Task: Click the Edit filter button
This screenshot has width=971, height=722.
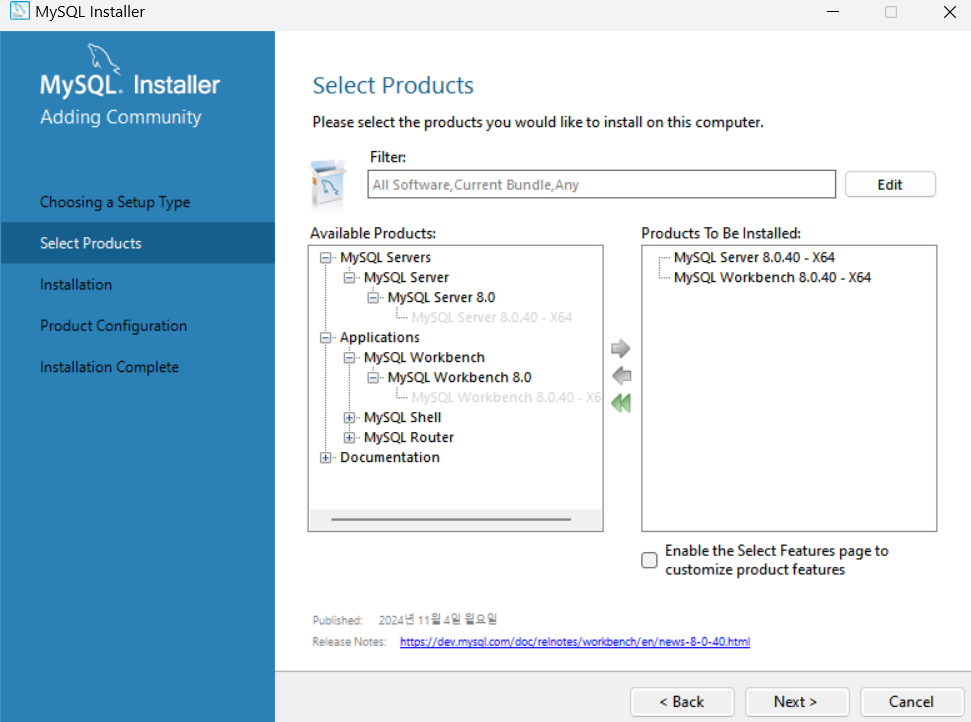Action: pos(890,185)
